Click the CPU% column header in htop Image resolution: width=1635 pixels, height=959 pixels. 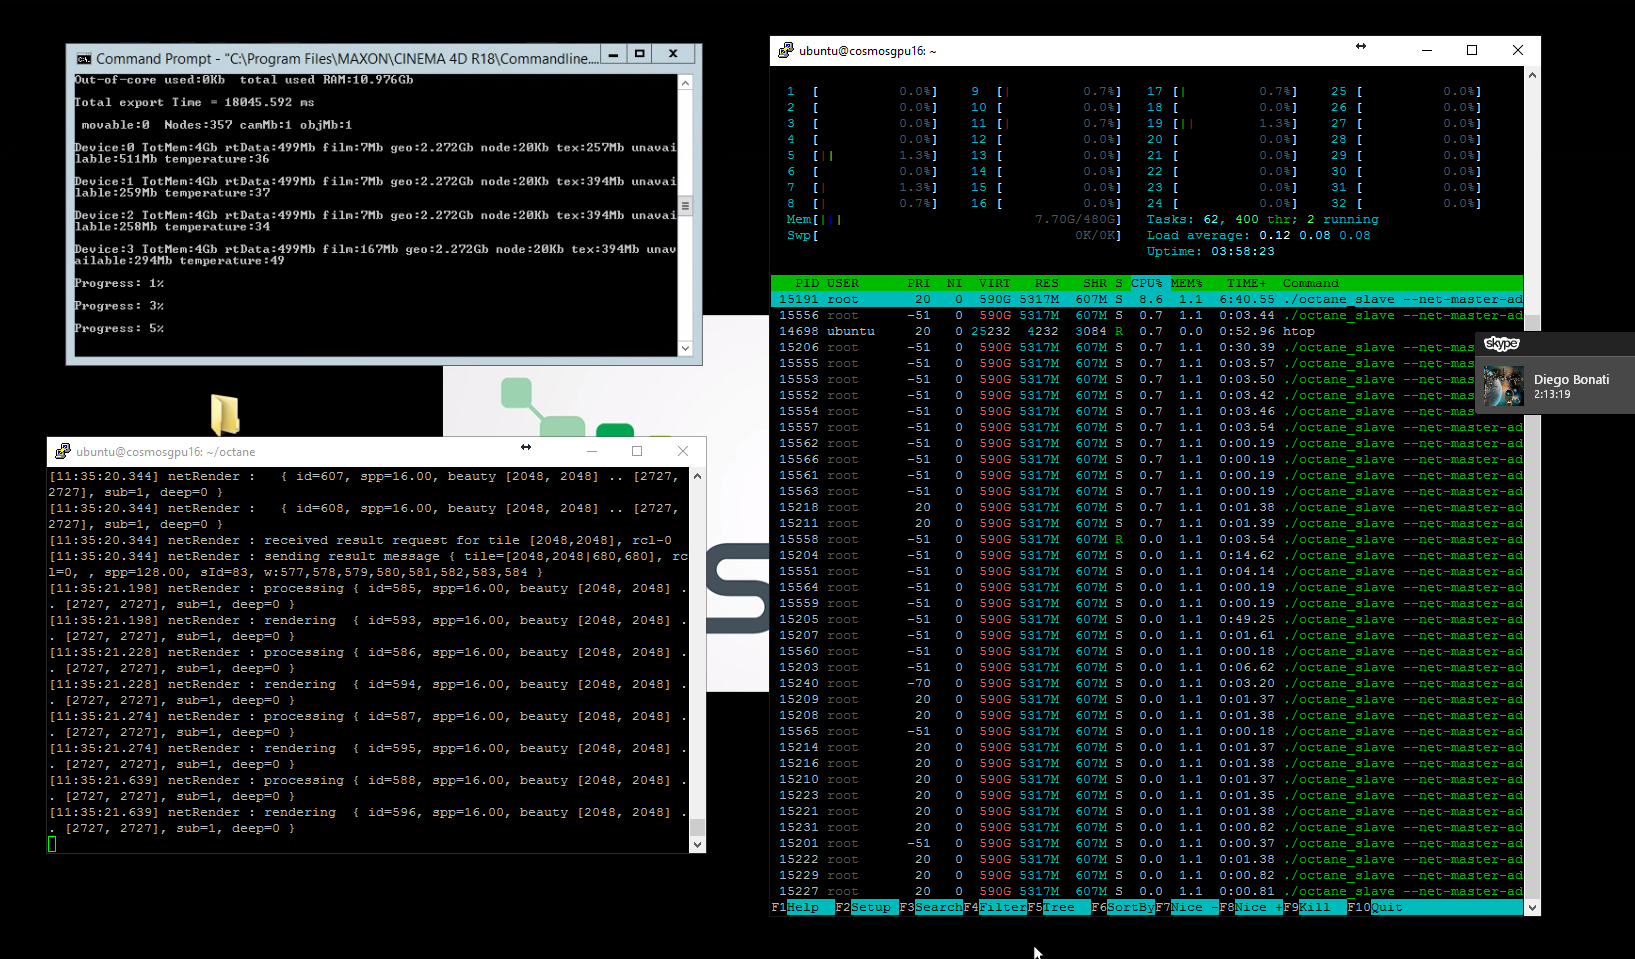[x=1147, y=284]
